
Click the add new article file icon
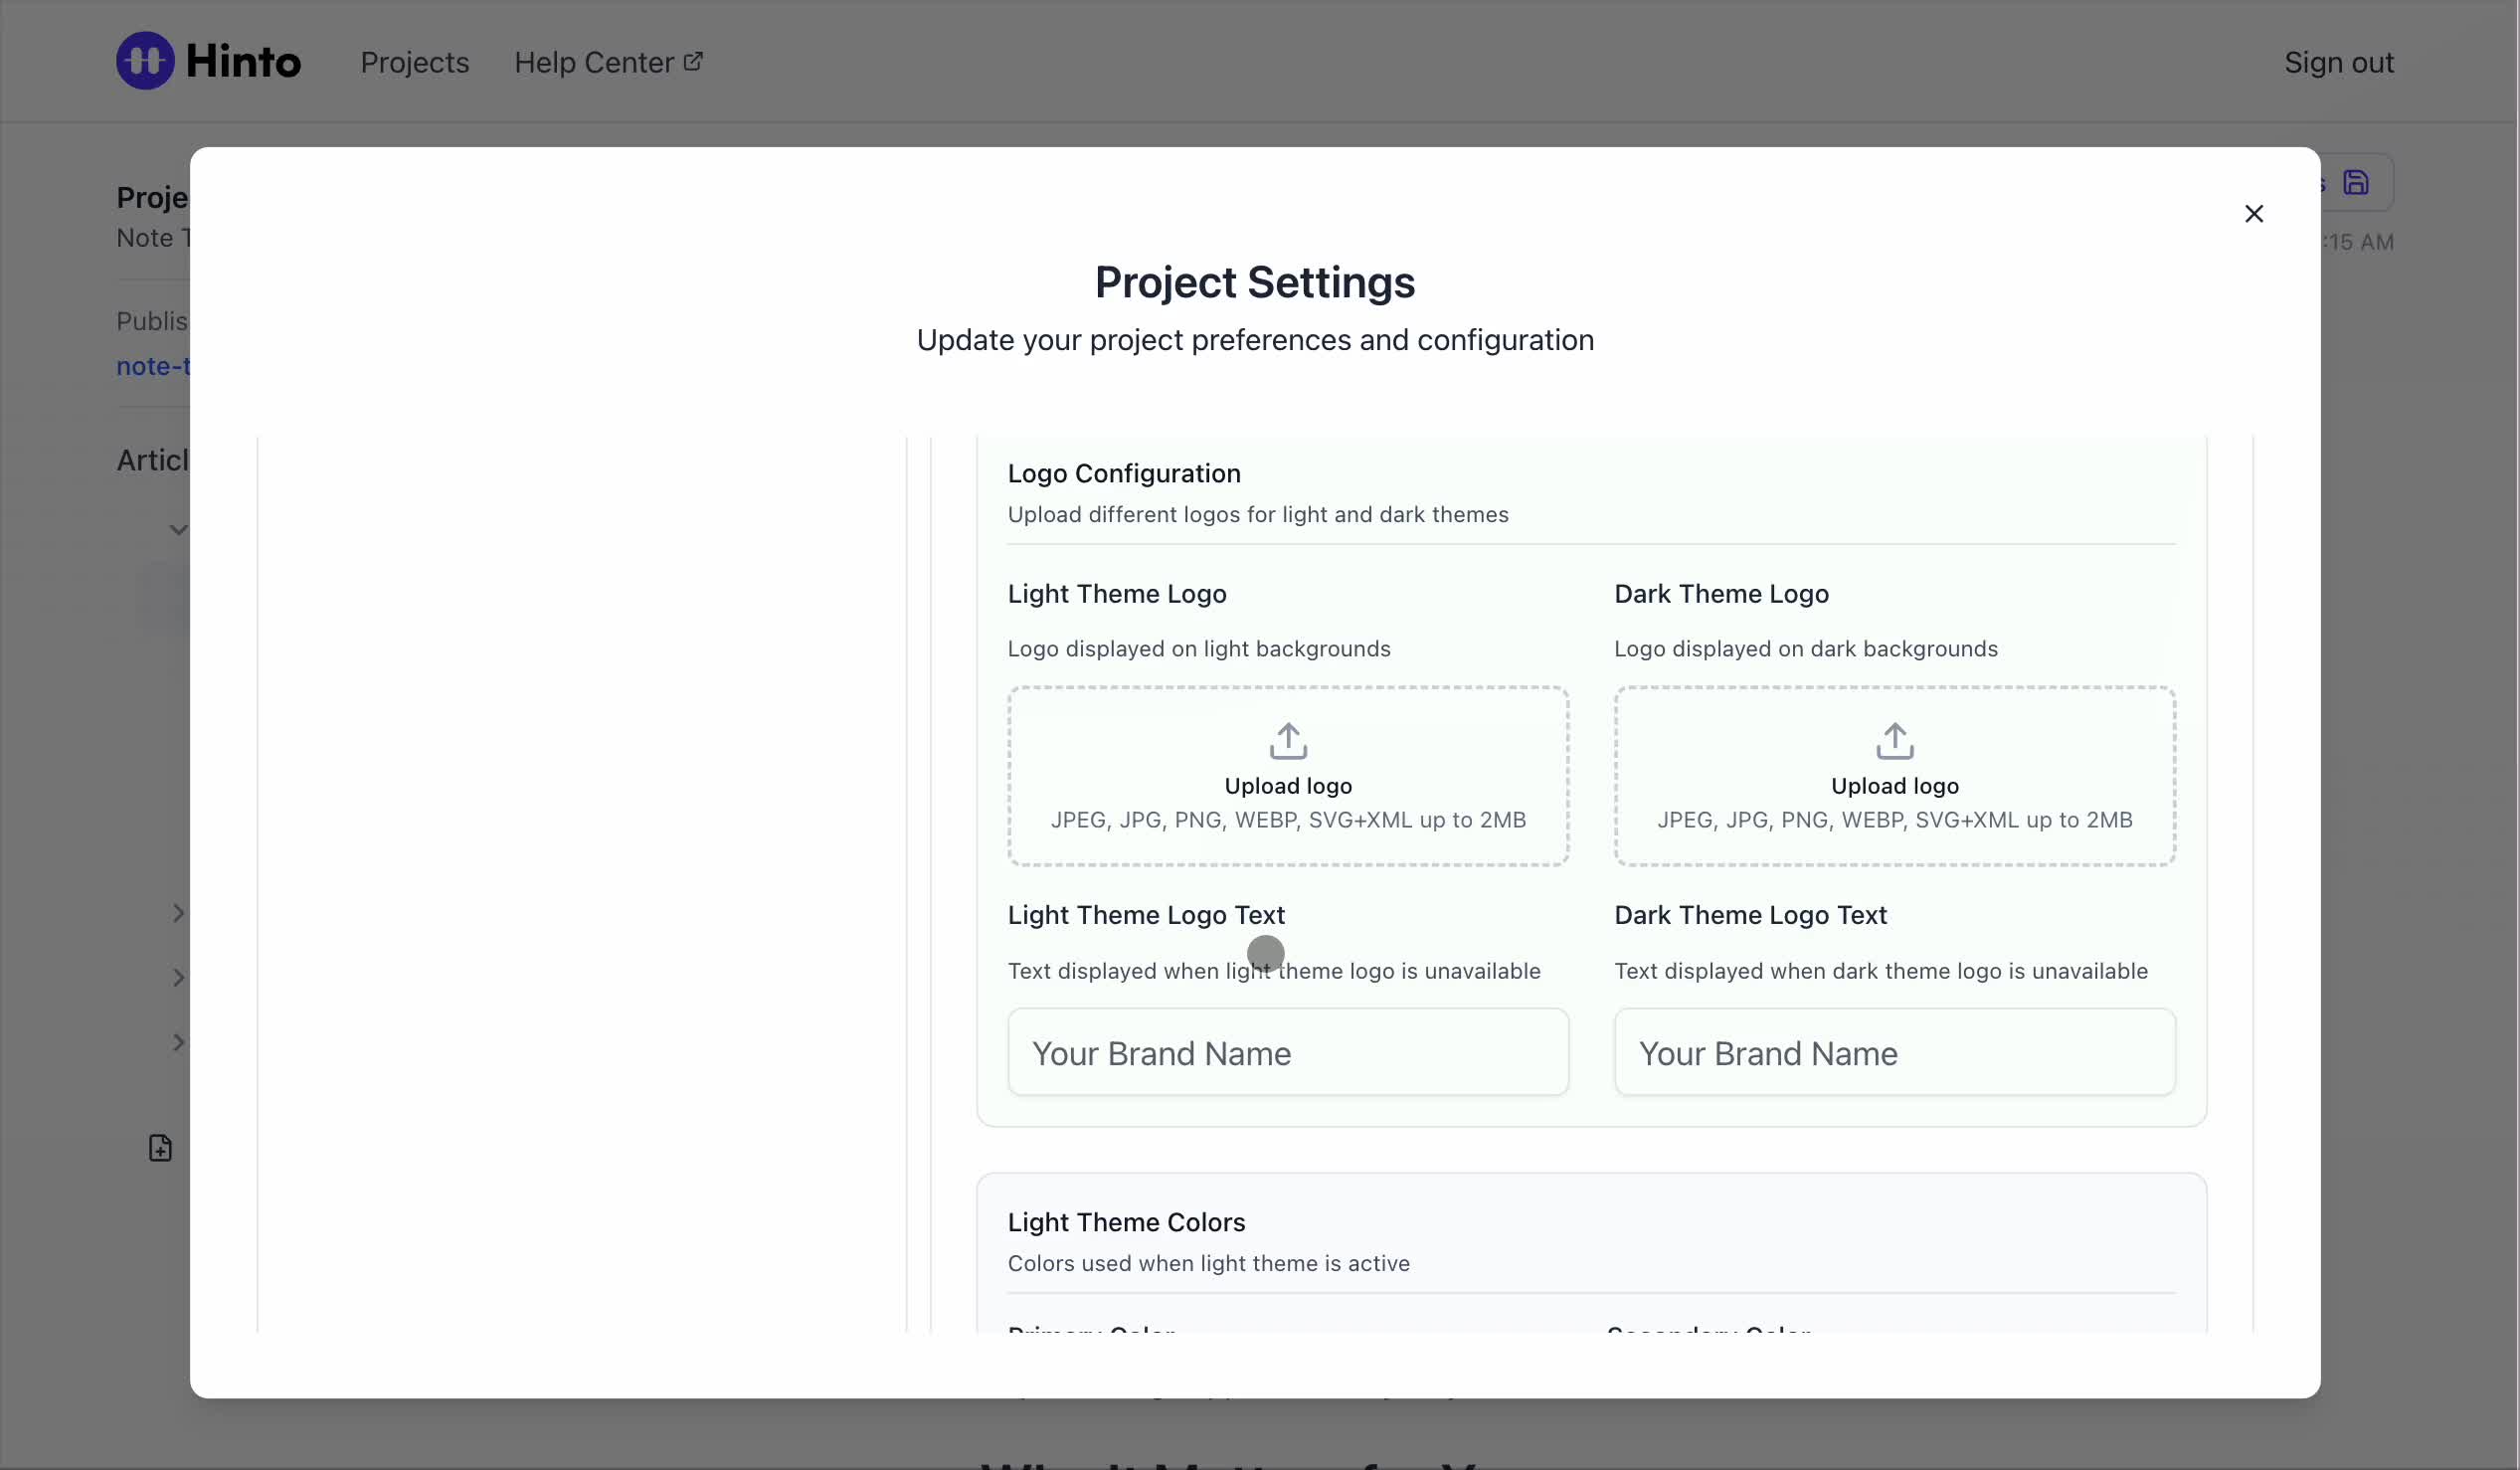pyautogui.click(x=160, y=1148)
